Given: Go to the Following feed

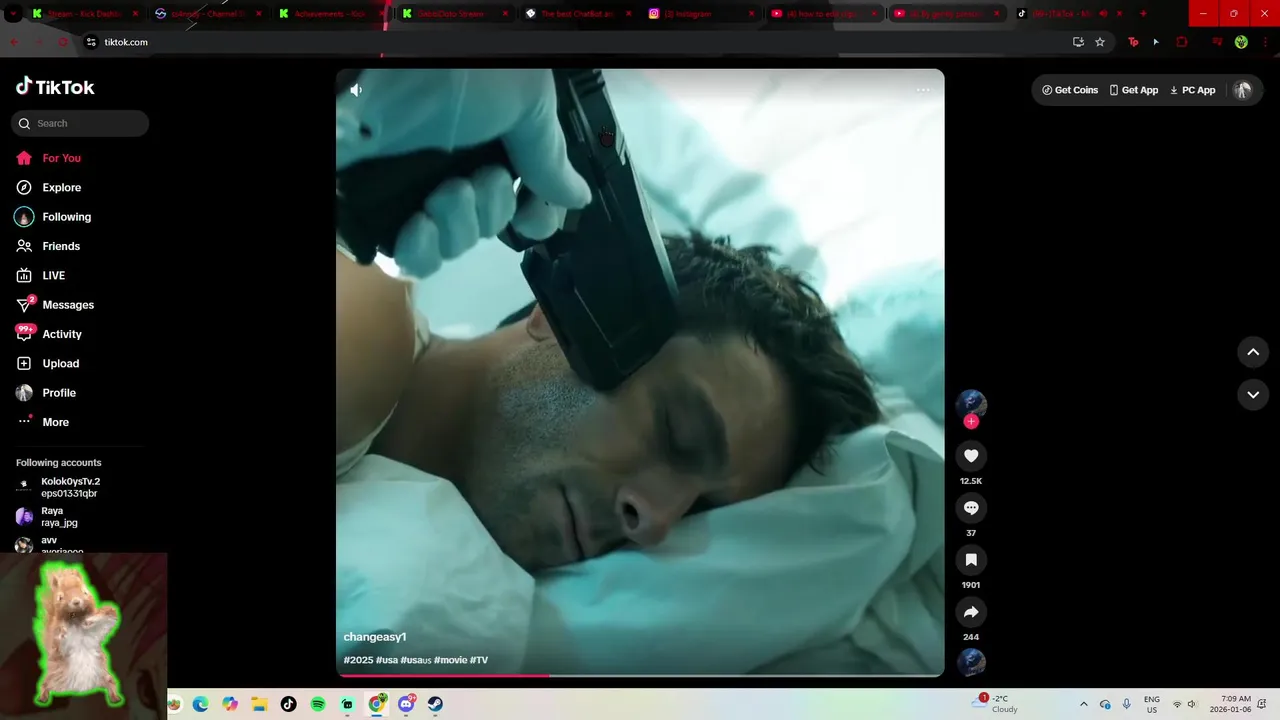Looking at the screenshot, I should 53,217.
